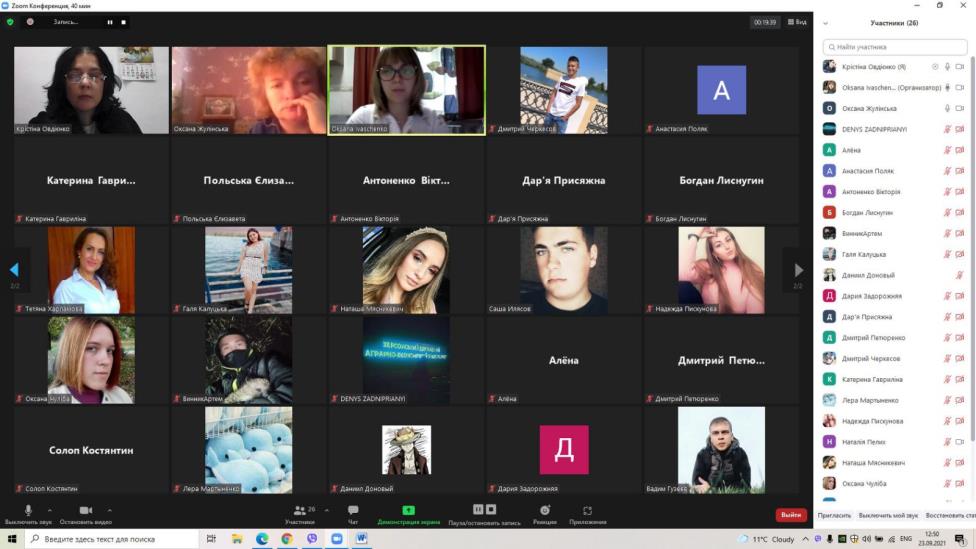Open Google Chrome from the taskbar
Screen dimensions: 976x549
[x=287, y=539]
